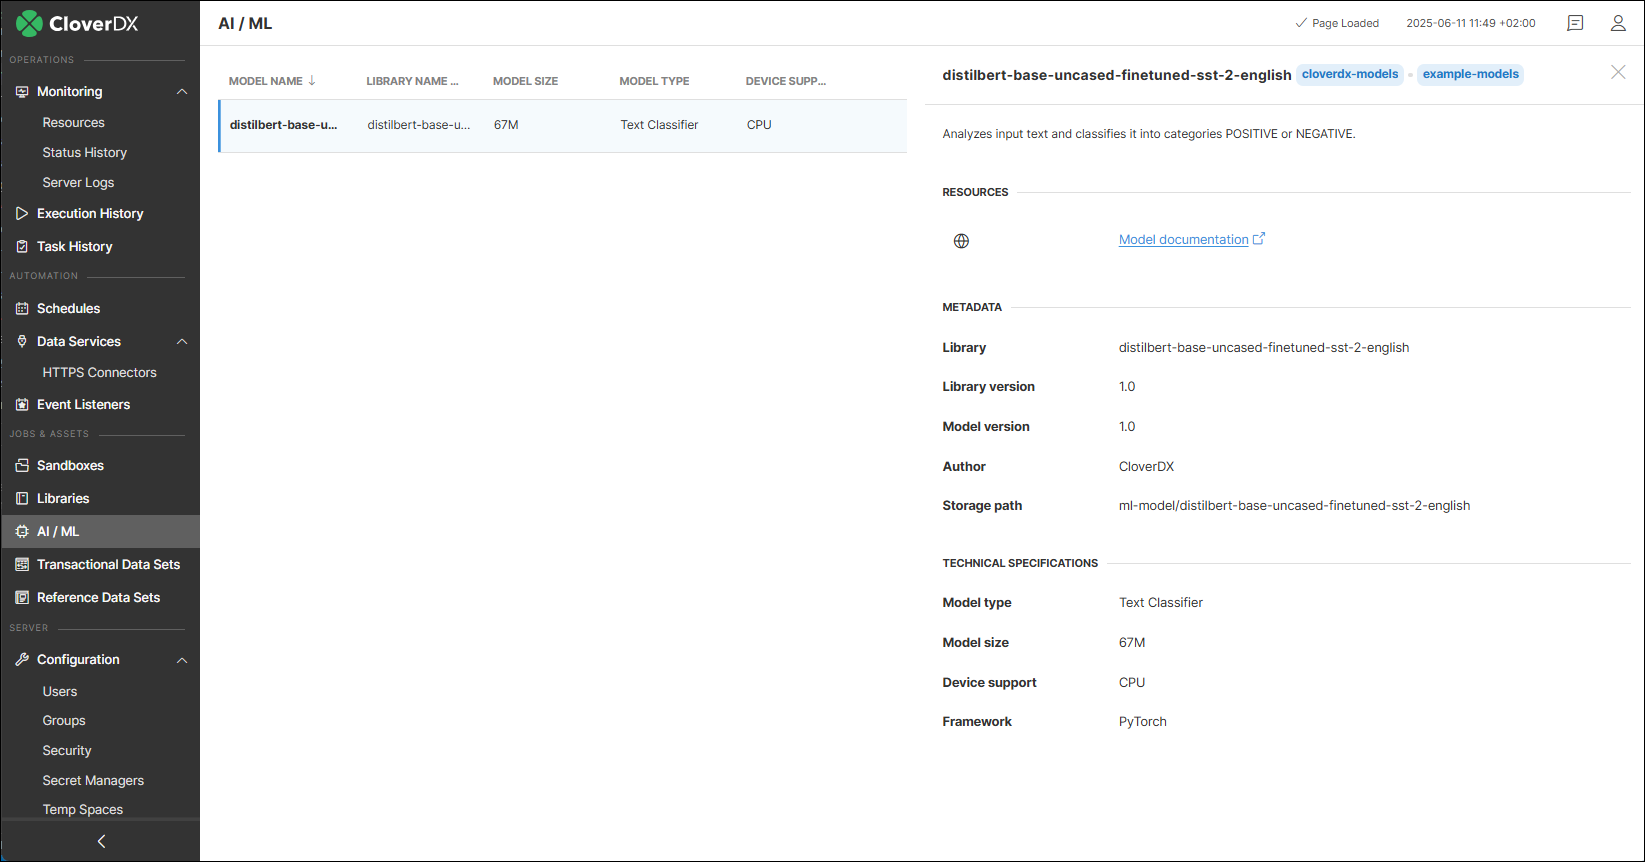Click the Libraries icon in sidebar
1645x862 pixels.
click(22, 499)
